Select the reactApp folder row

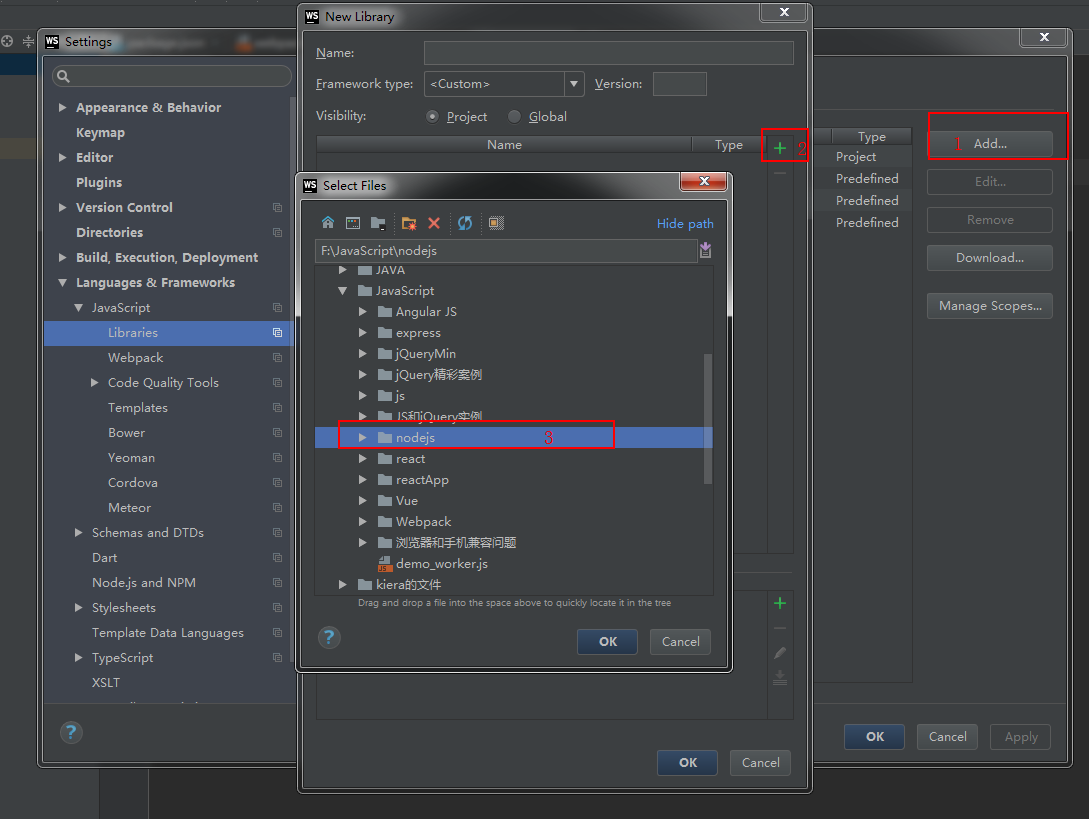click(x=513, y=480)
